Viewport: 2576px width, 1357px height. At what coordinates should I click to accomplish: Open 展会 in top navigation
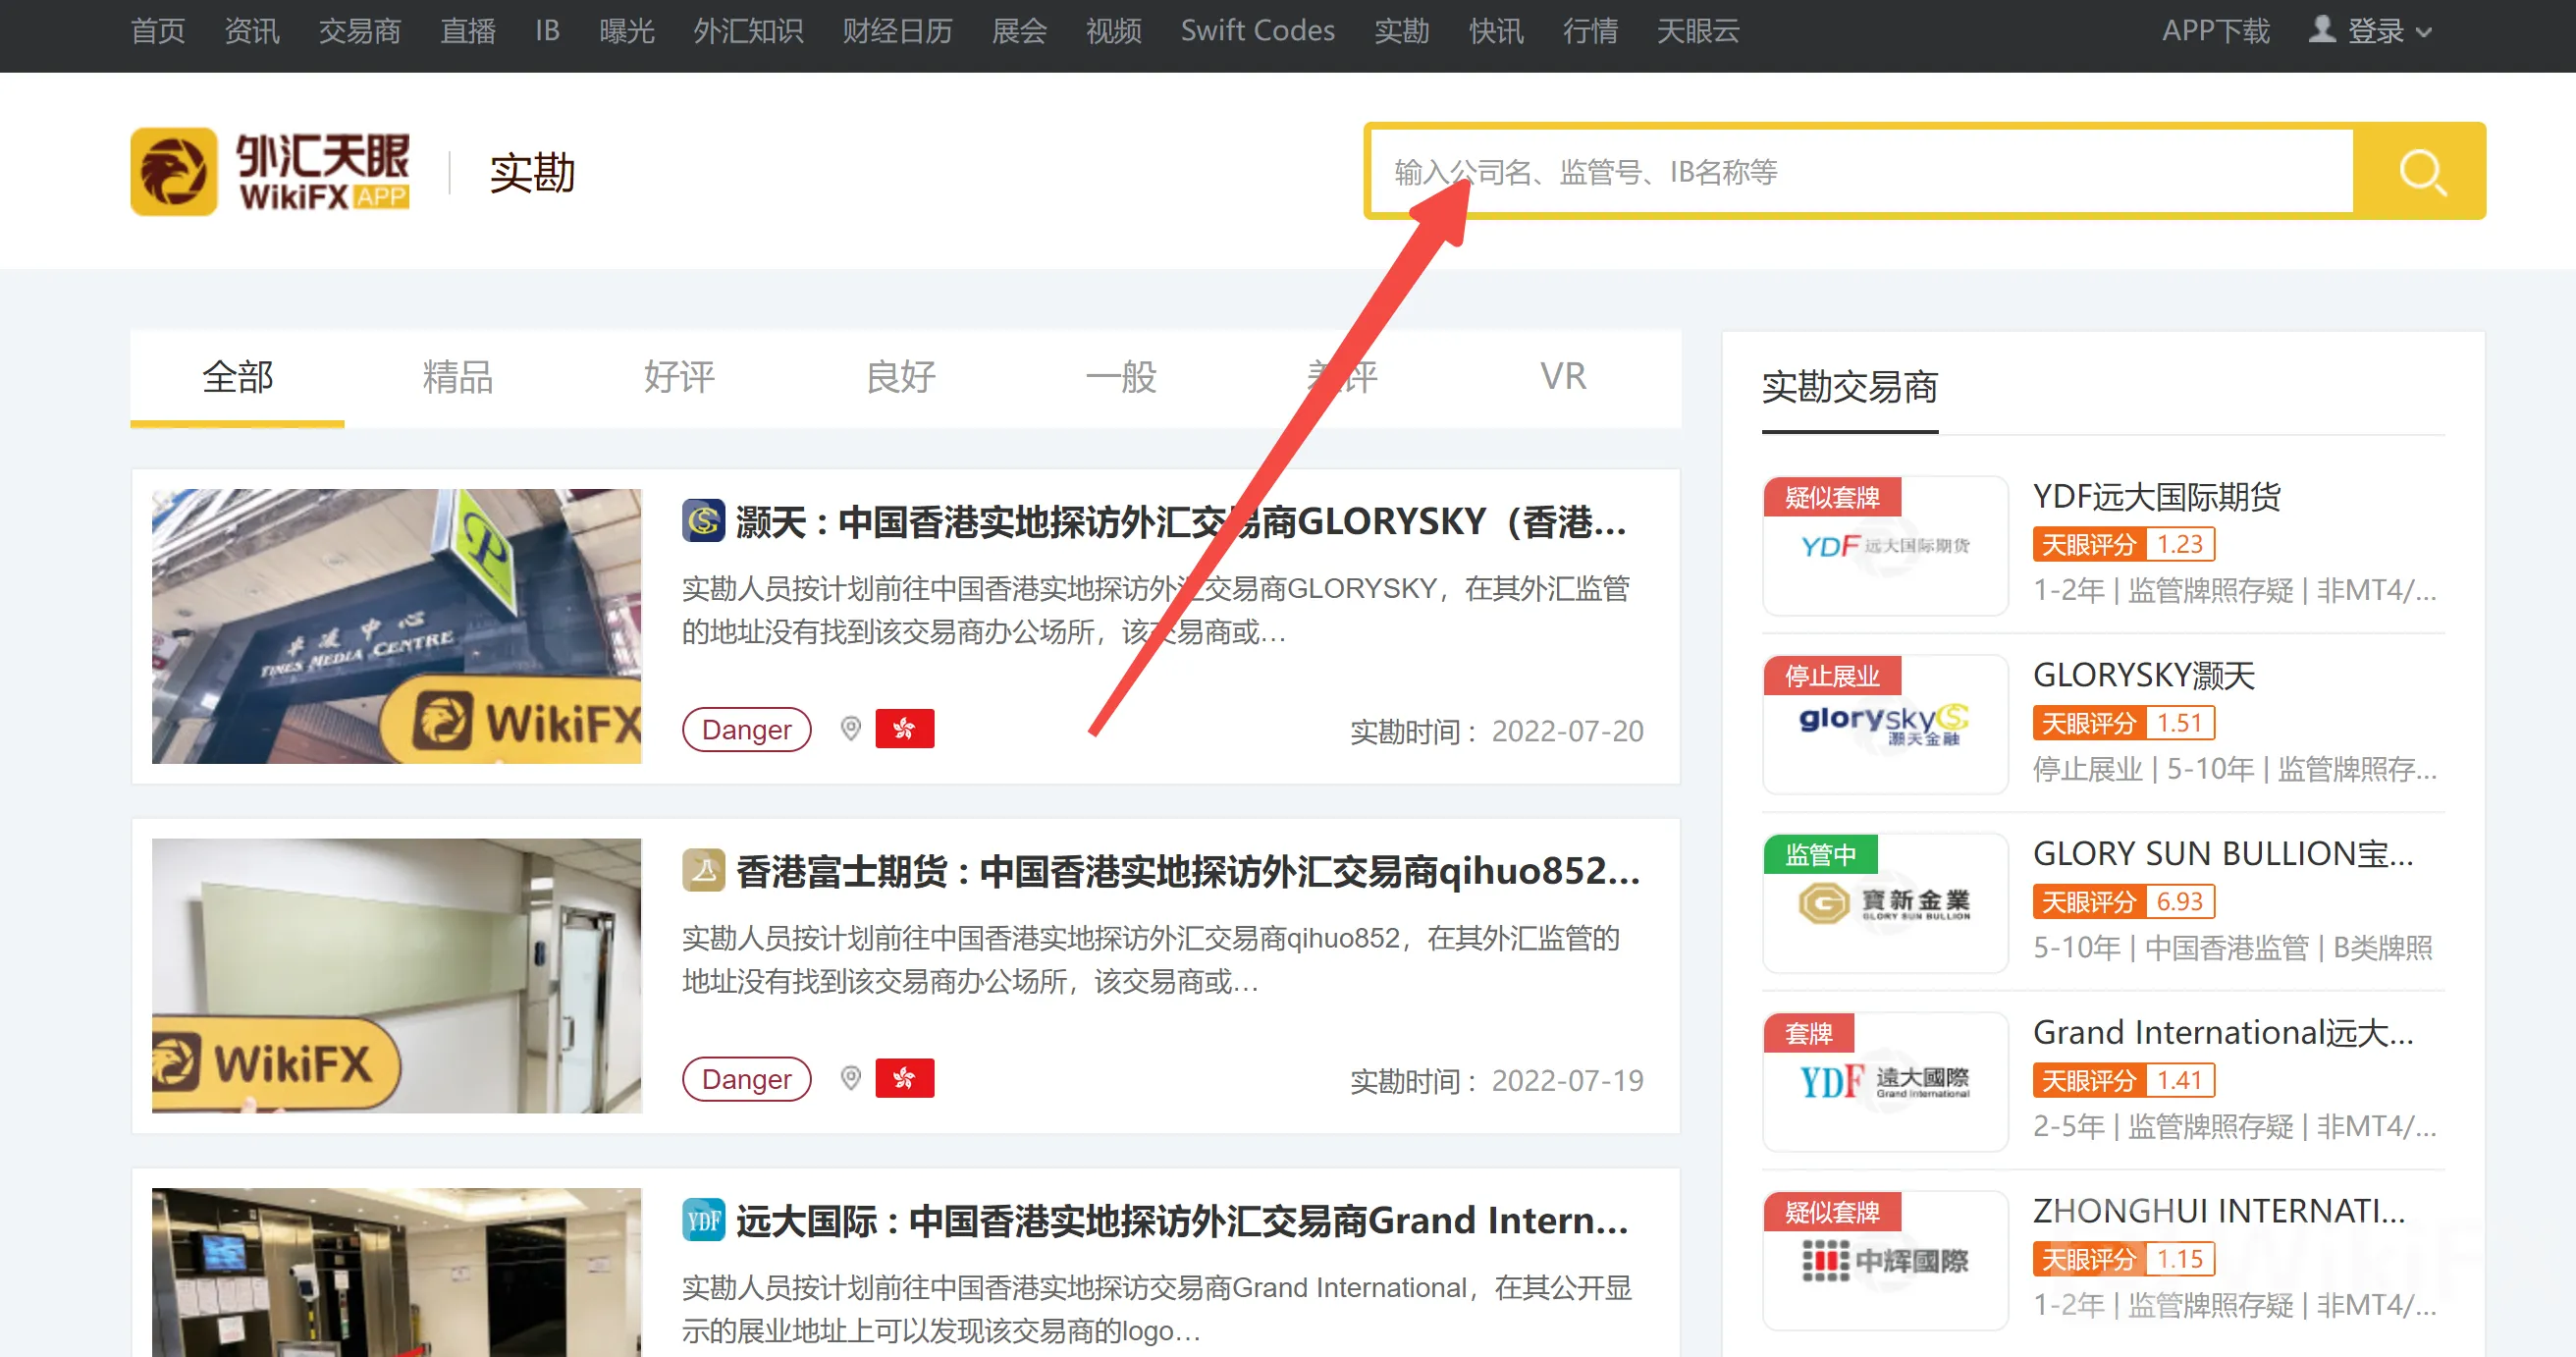[1019, 31]
